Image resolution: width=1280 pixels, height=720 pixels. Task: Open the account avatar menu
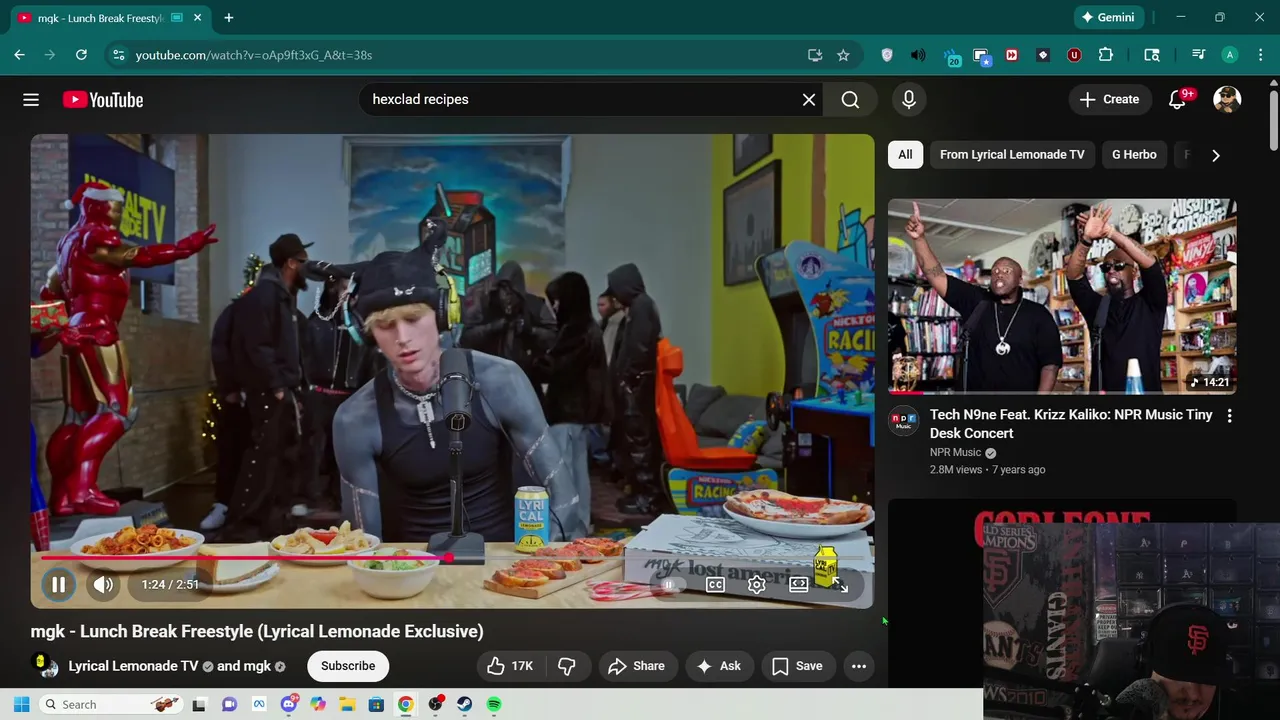[x=1227, y=100]
